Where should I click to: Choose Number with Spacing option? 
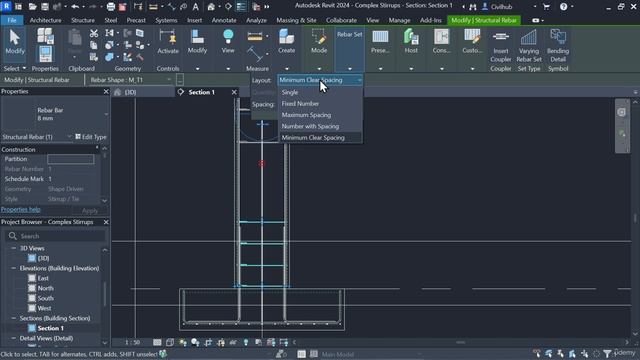pyautogui.click(x=320, y=127)
